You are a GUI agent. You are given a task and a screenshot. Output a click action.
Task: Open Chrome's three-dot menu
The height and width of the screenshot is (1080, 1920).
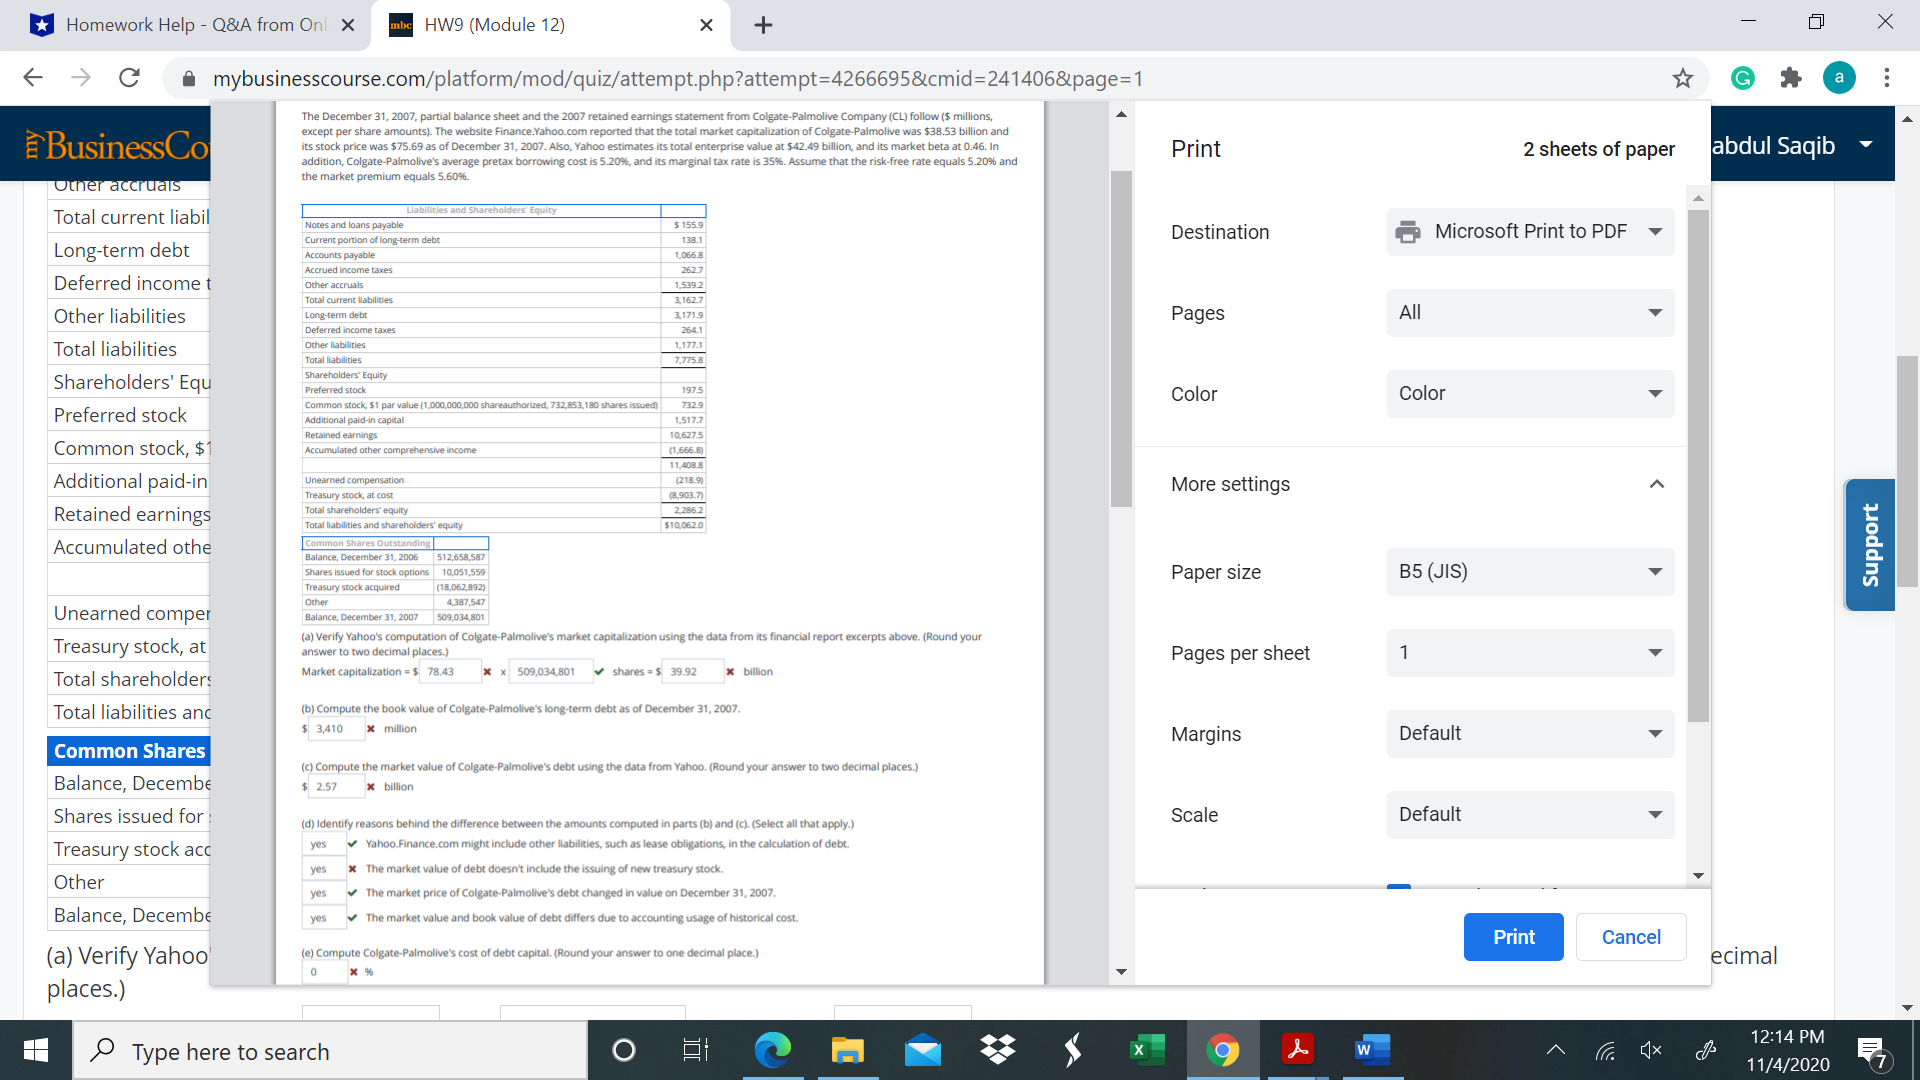point(1886,78)
